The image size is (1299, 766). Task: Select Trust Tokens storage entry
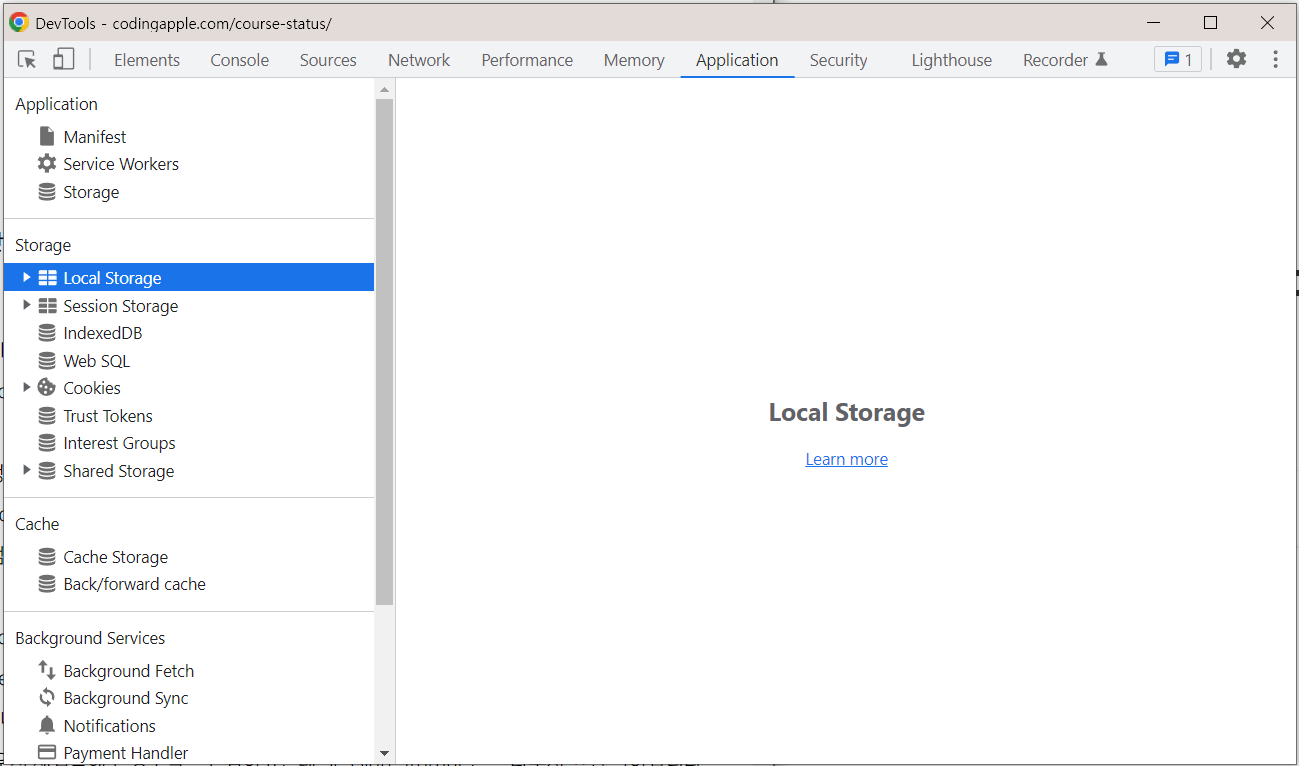tap(108, 415)
